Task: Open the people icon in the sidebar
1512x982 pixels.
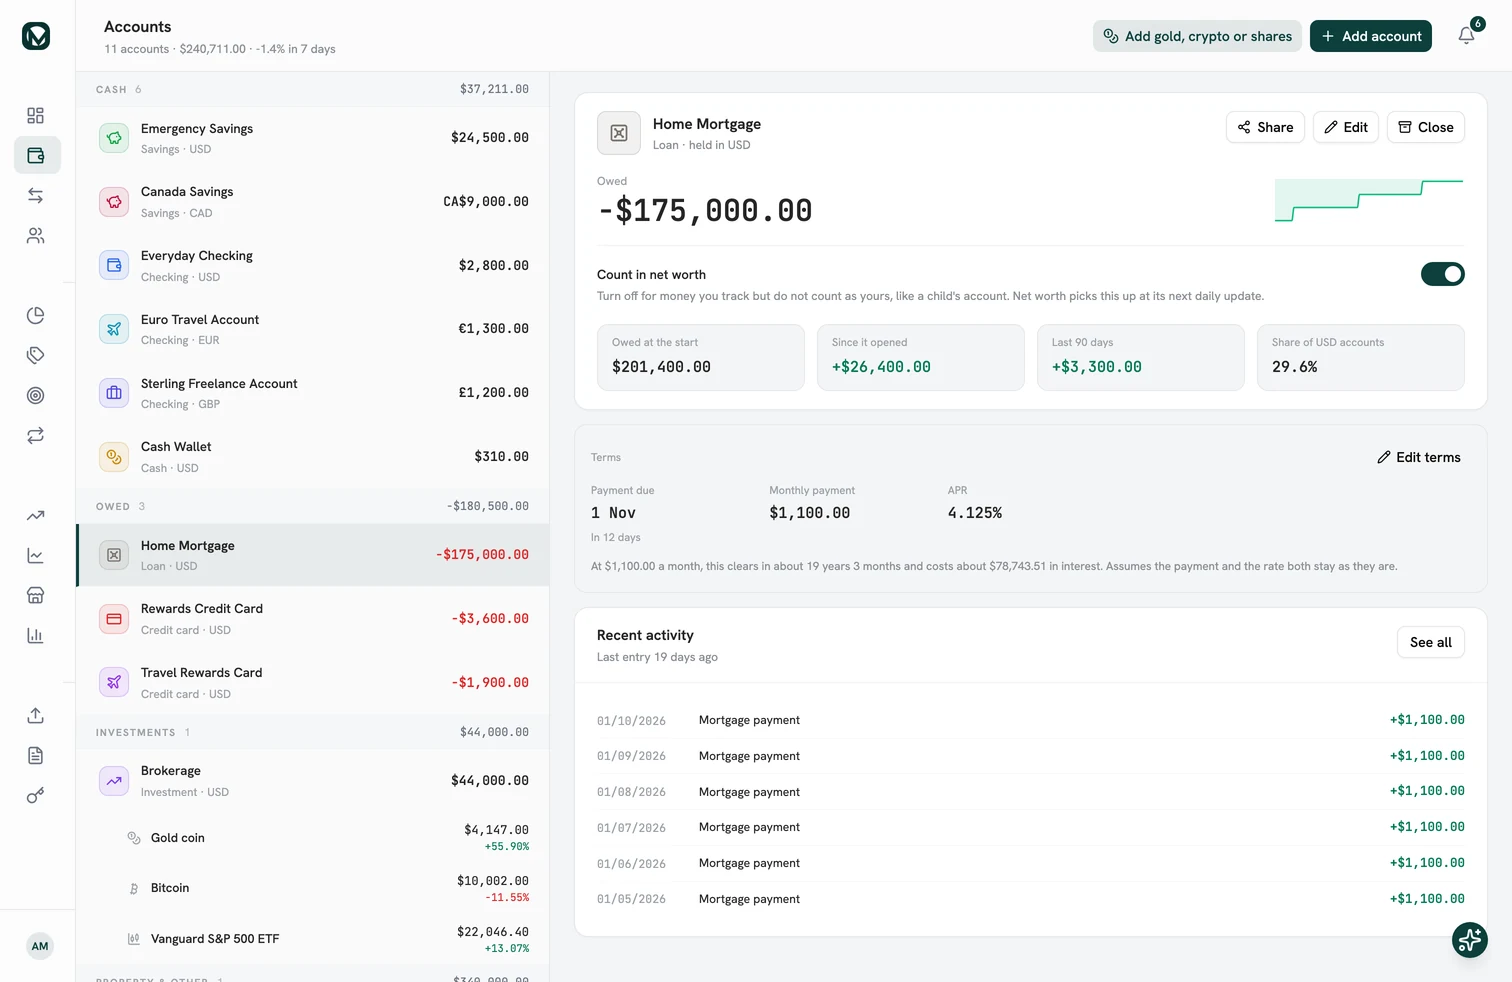Action: pyautogui.click(x=36, y=236)
